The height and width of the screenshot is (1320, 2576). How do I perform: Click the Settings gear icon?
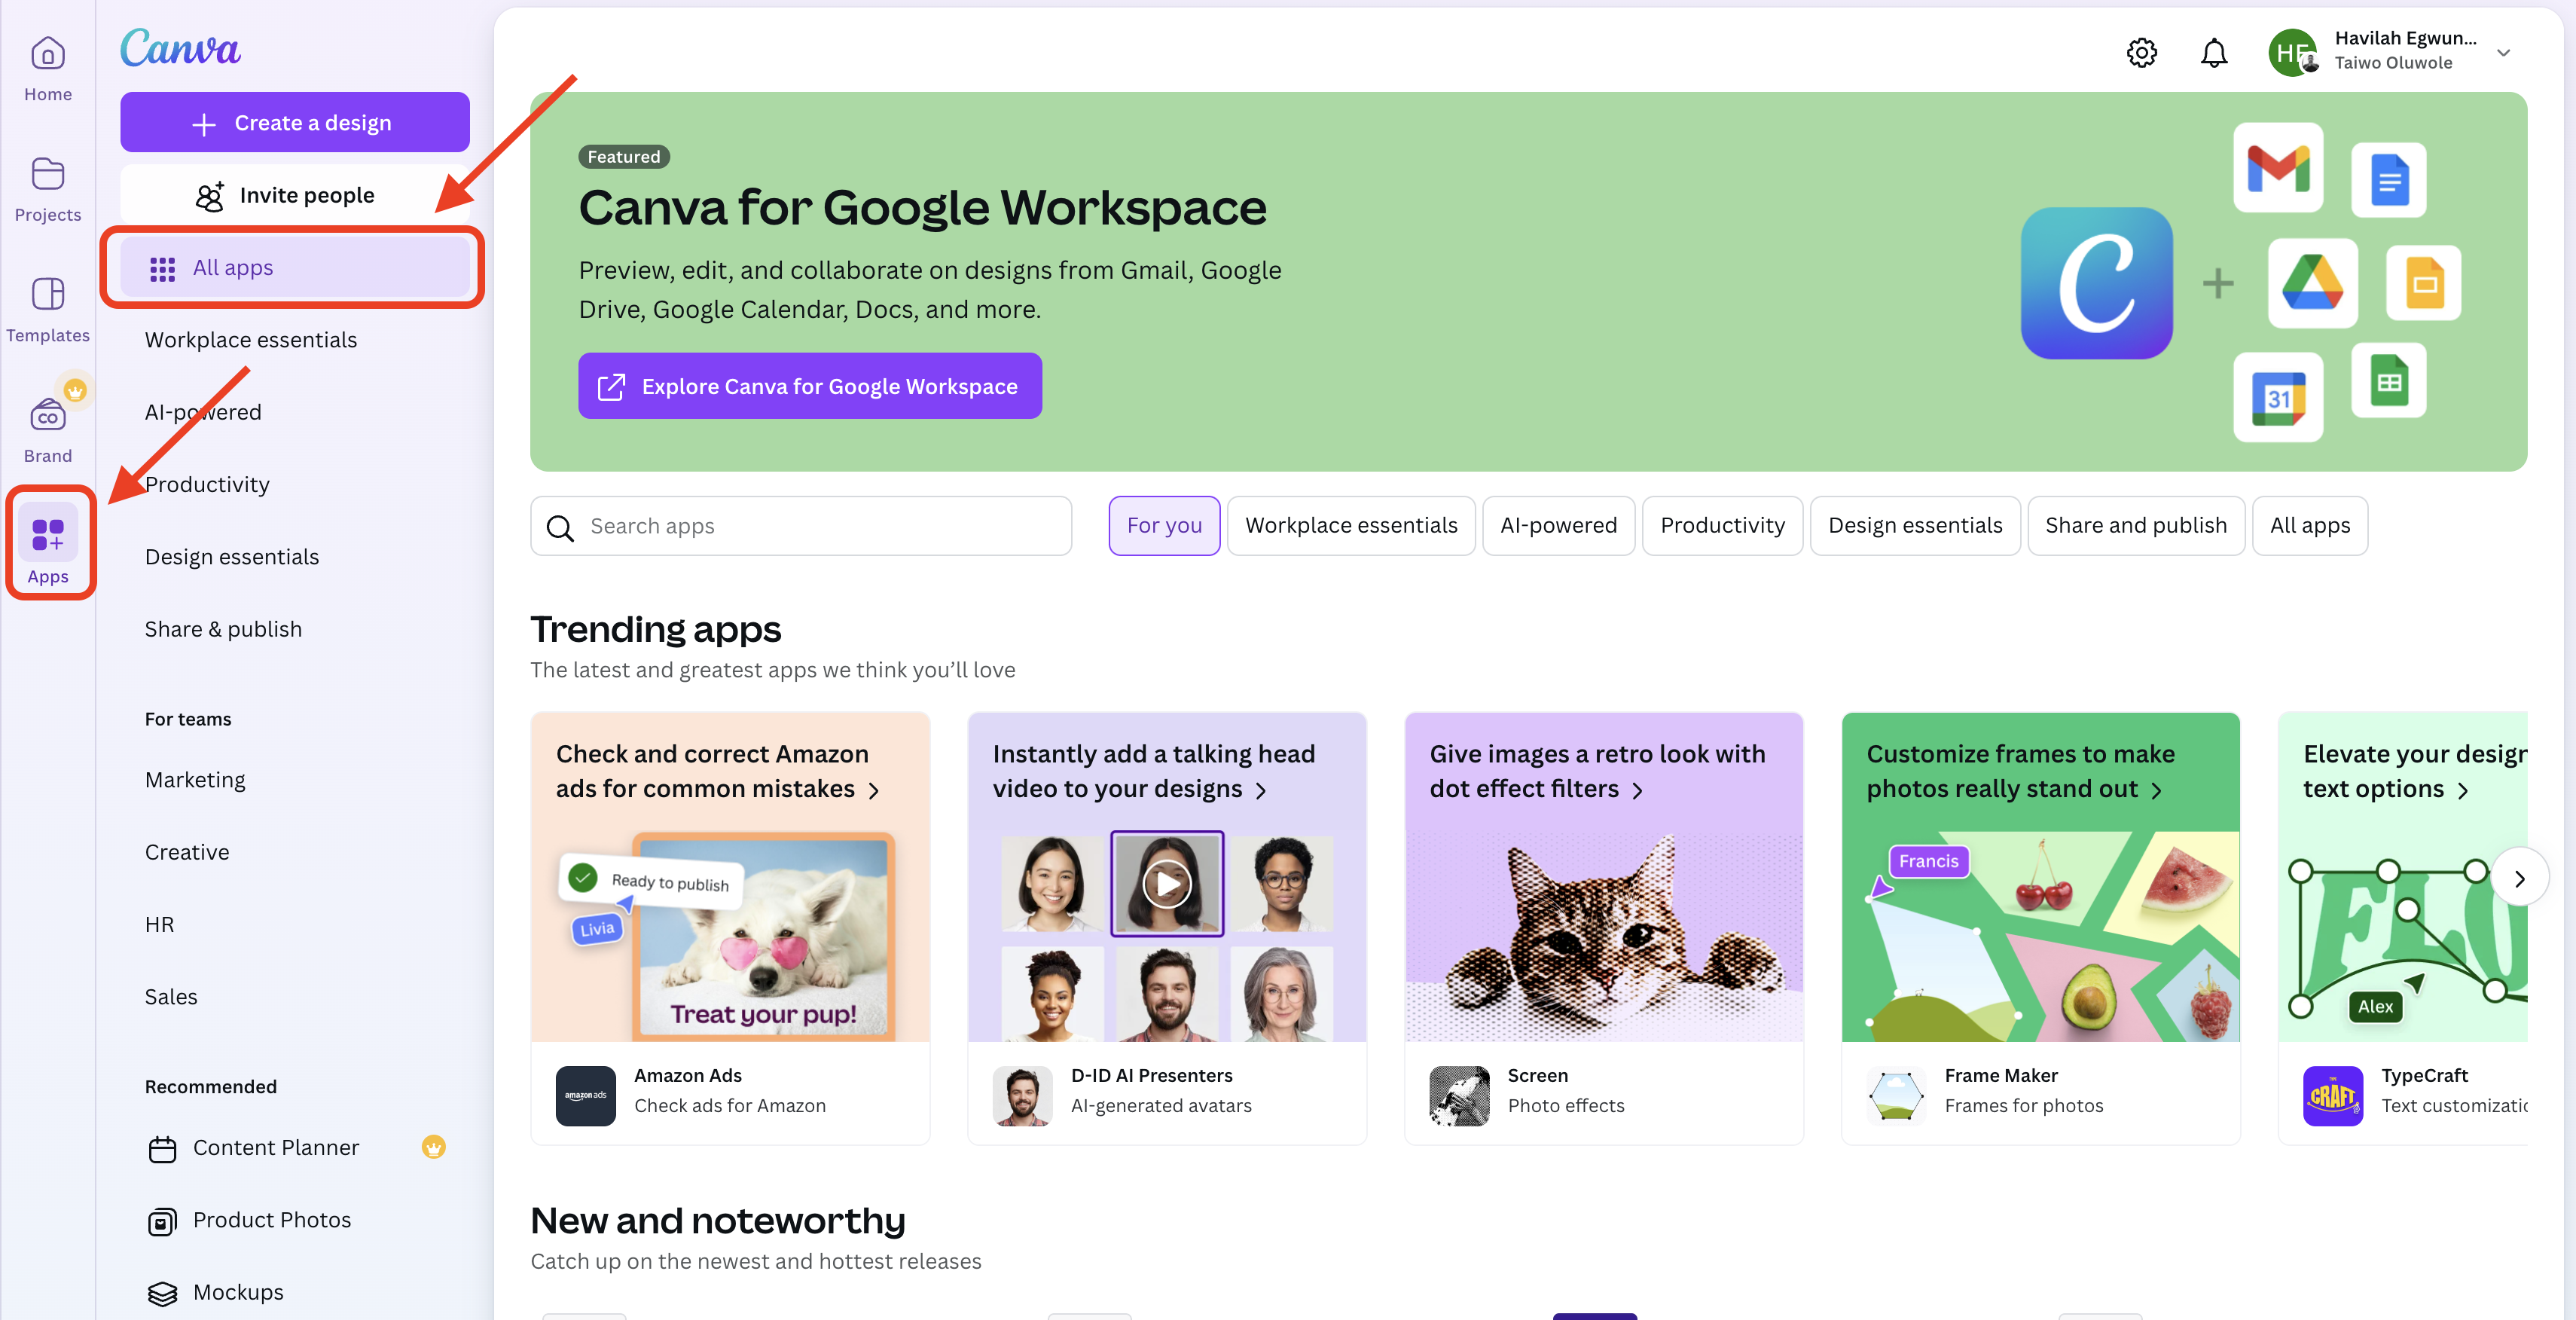point(2142,50)
